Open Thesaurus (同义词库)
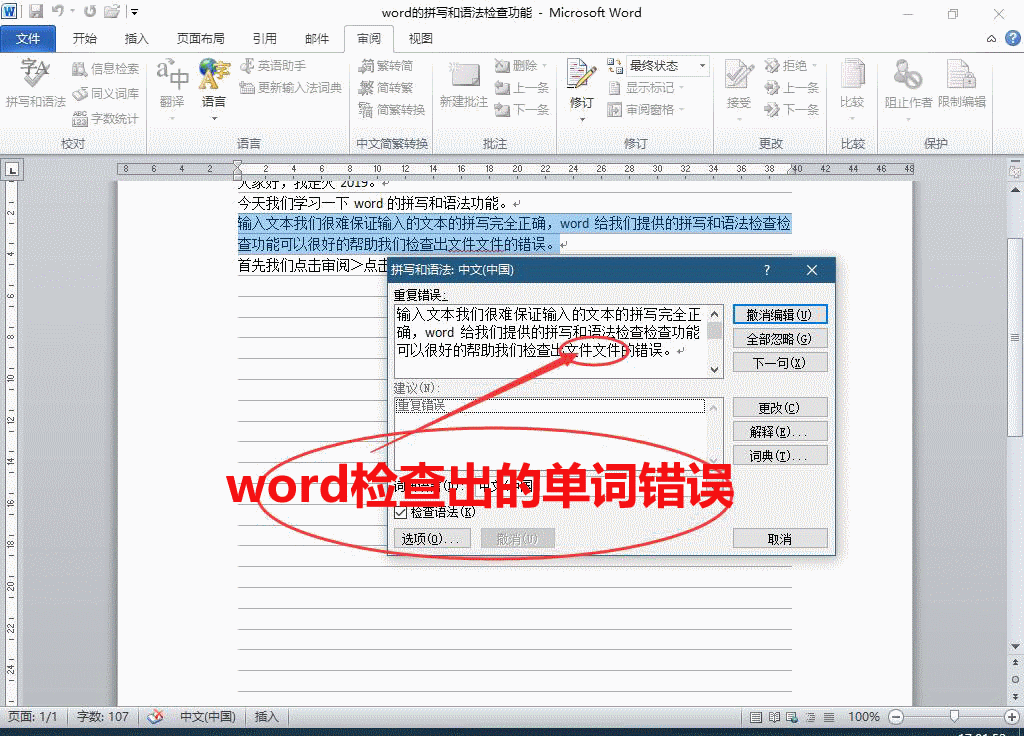 pyautogui.click(x=105, y=93)
